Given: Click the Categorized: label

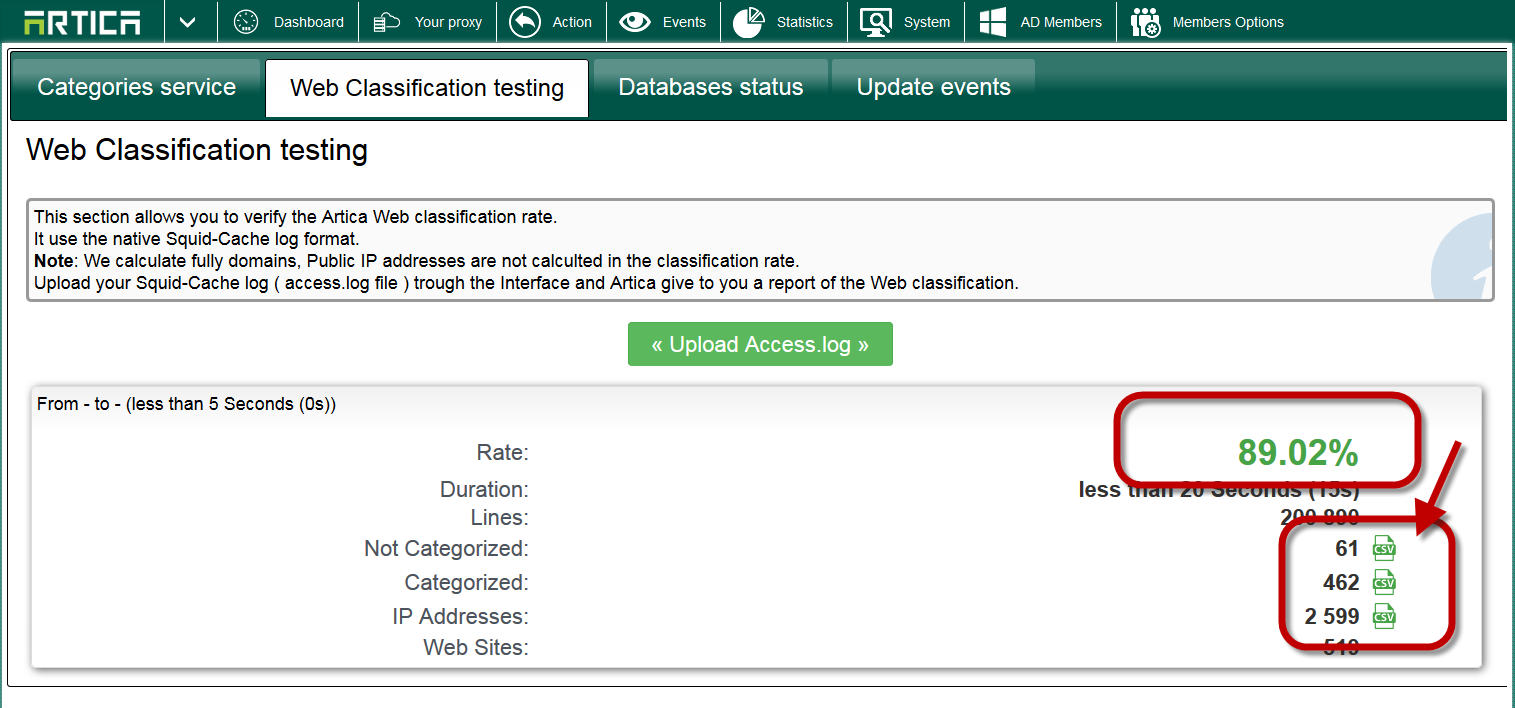Looking at the screenshot, I should tap(466, 582).
